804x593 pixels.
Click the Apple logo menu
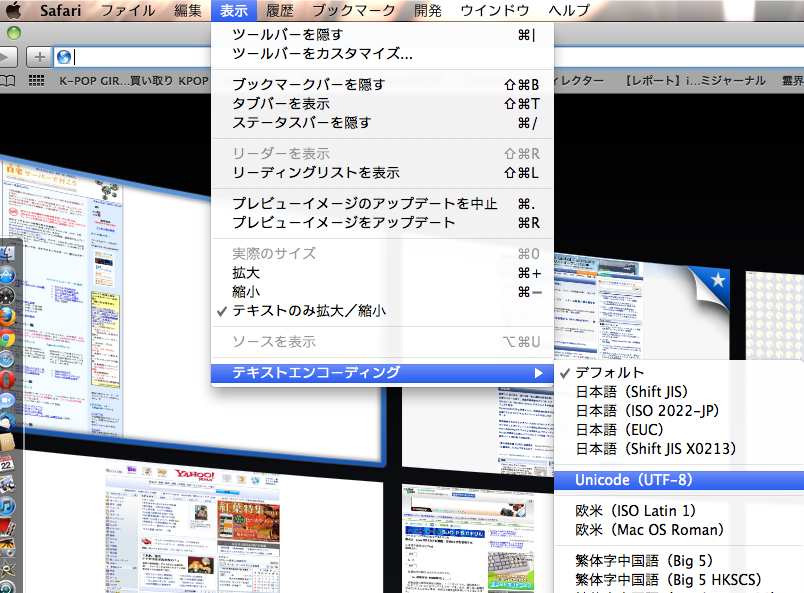click(x=14, y=9)
